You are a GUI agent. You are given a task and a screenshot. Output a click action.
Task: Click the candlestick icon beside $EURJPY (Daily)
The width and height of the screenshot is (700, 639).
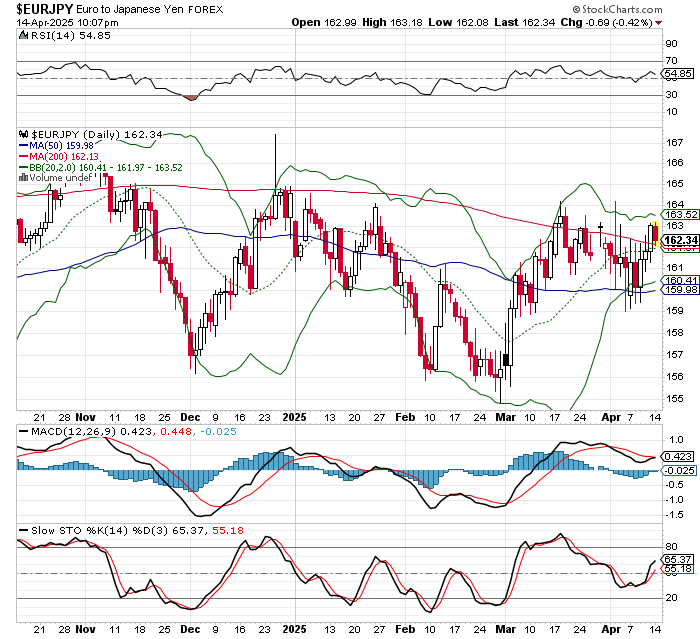(x=25, y=134)
